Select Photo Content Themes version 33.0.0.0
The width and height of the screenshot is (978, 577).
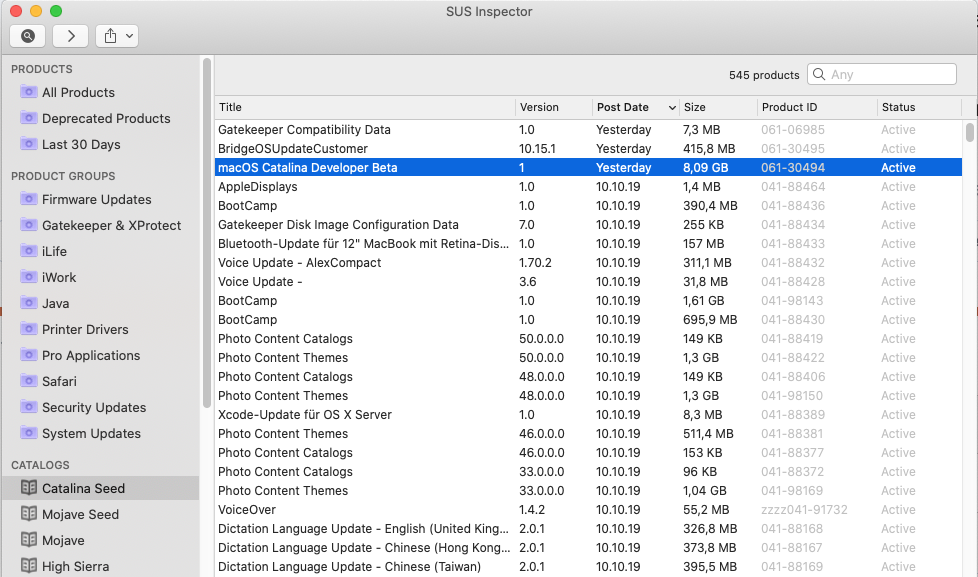click(588, 490)
